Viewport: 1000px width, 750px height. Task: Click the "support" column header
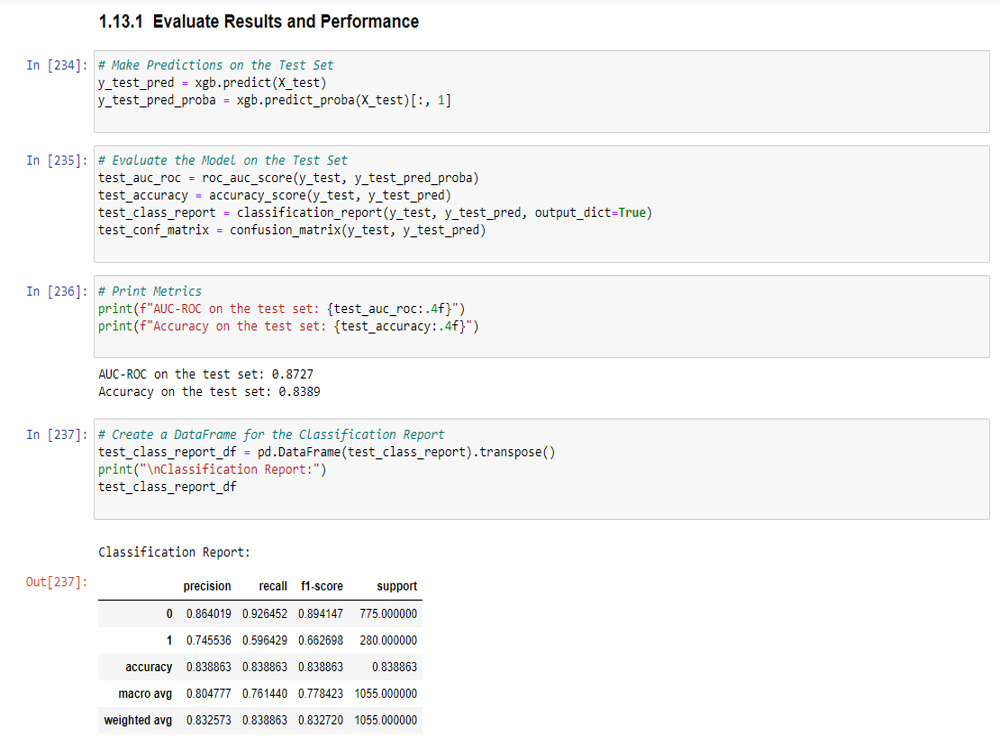point(397,586)
